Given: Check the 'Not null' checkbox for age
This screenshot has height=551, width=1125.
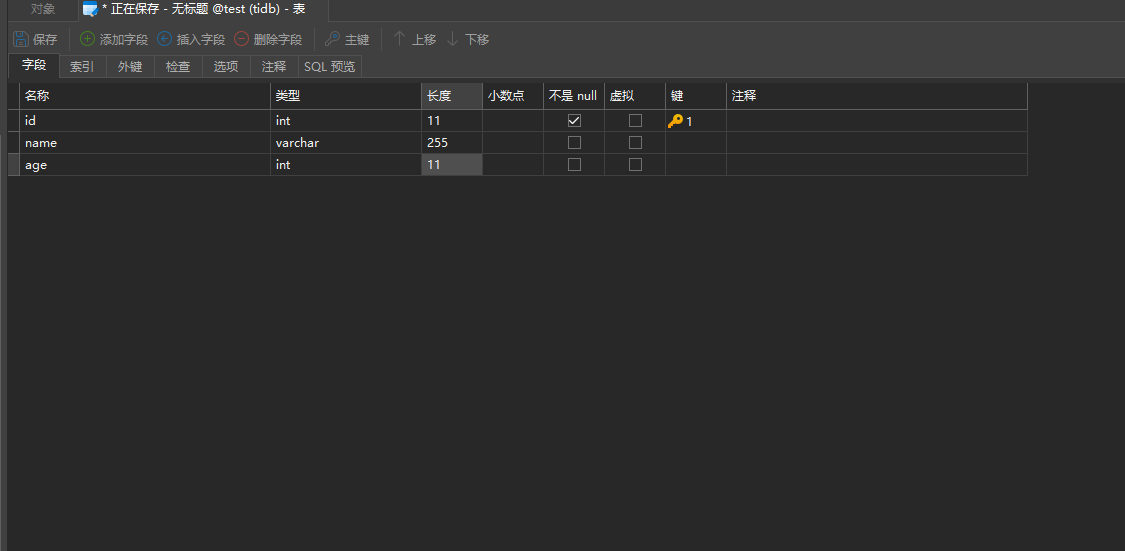Looking at the screenshot, I should [574, 164].
